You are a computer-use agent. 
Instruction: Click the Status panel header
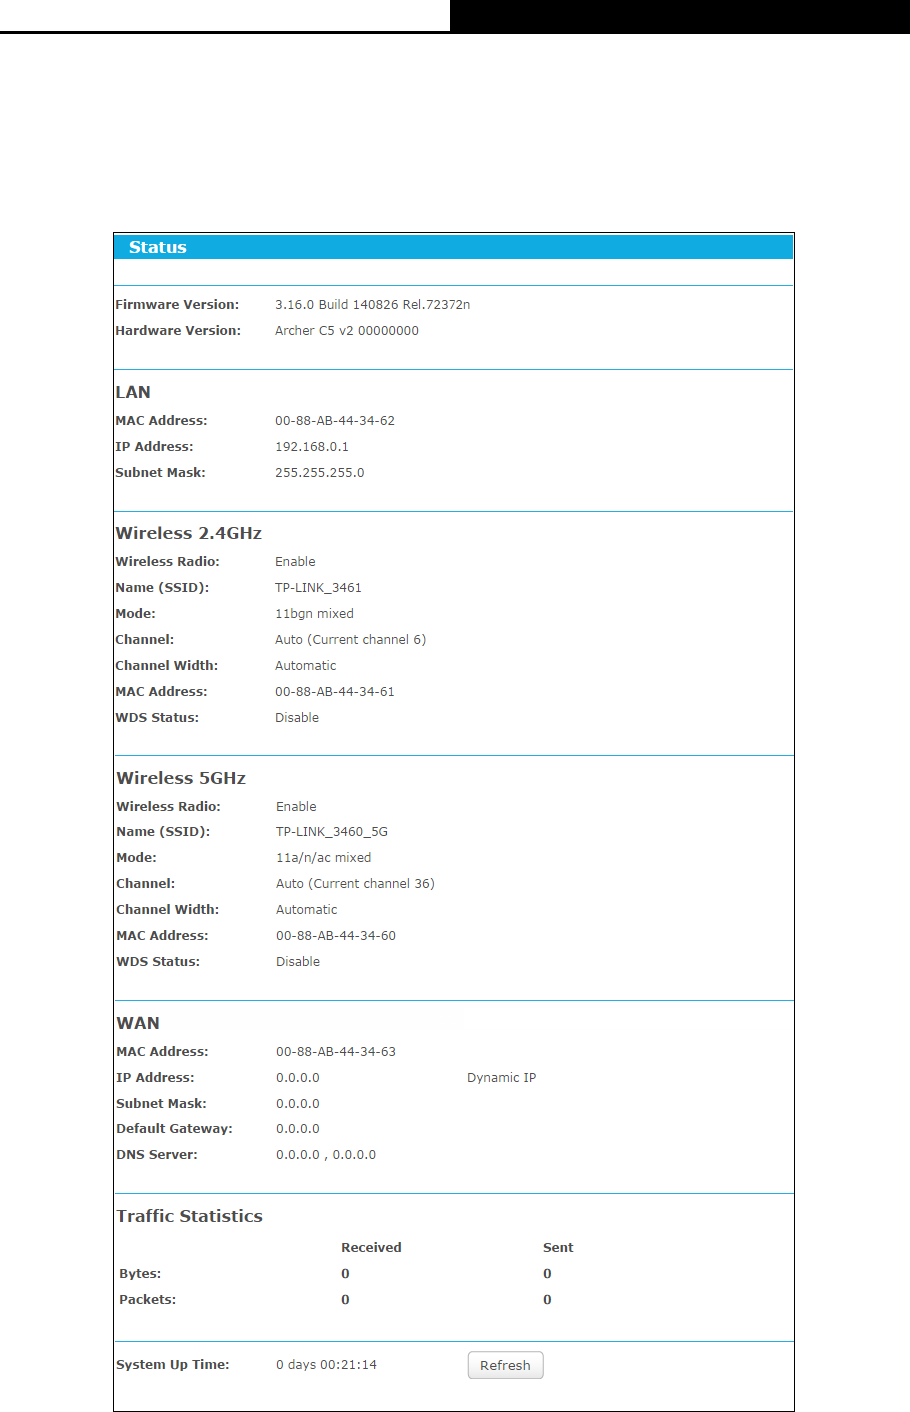453,247
